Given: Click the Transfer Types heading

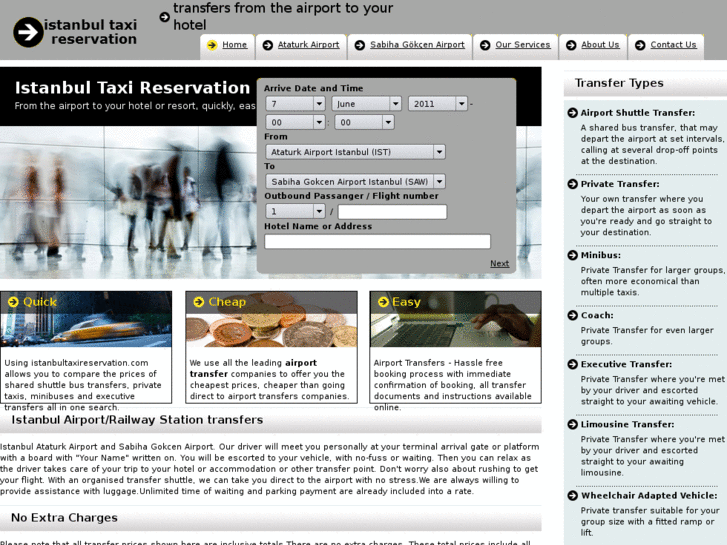Looking at the screenshot, I should pyautogui.click(x=619, y=83).
